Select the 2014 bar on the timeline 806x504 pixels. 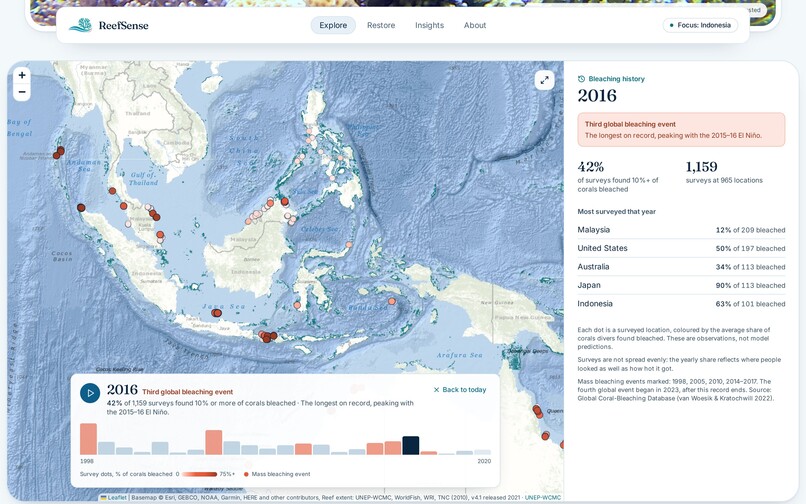click(375, 448)
